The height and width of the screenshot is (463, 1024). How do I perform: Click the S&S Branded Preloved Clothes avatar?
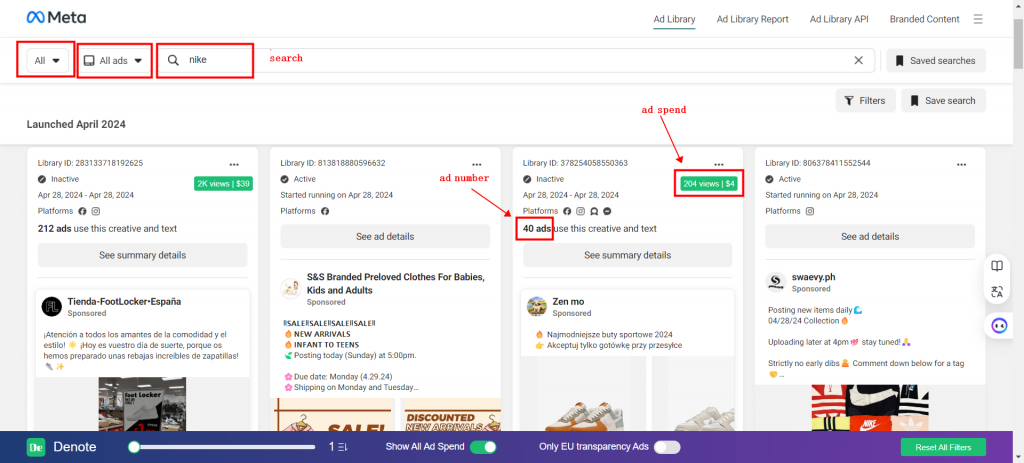(x=291, y=289)
